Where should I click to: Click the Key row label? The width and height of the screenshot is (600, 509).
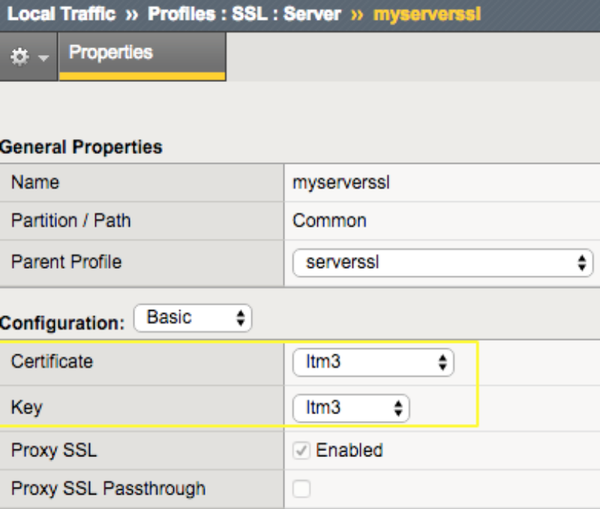point(25,407)
